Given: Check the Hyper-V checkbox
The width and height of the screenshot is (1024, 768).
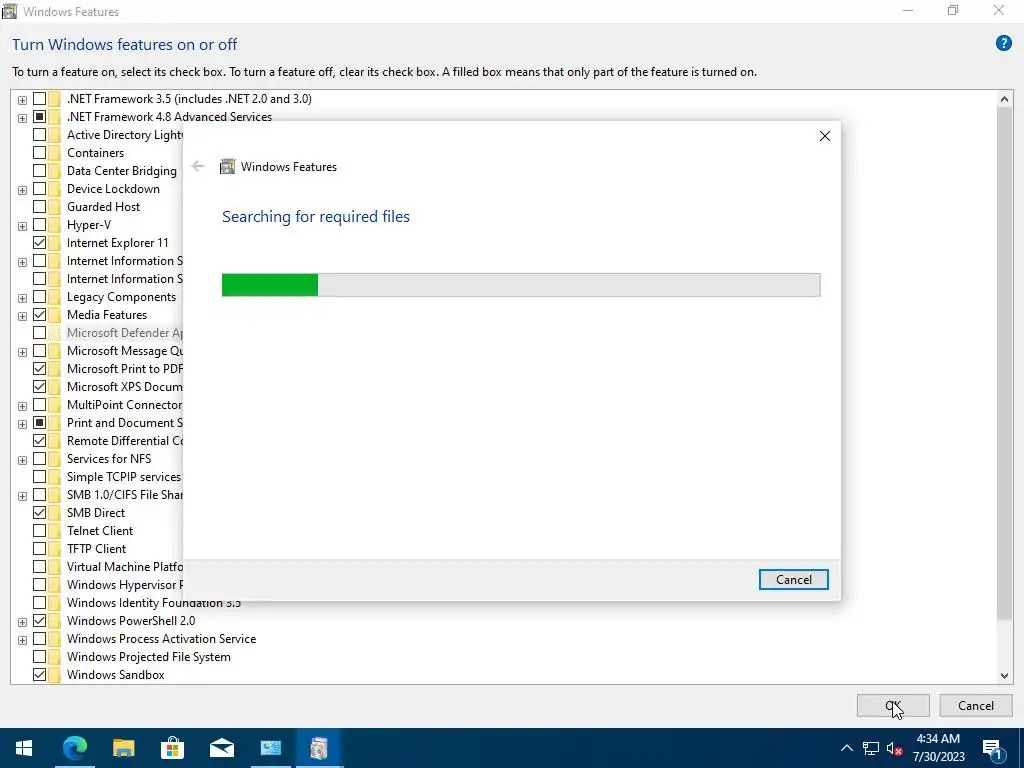Looking at the screenshot, I should 40,225.
